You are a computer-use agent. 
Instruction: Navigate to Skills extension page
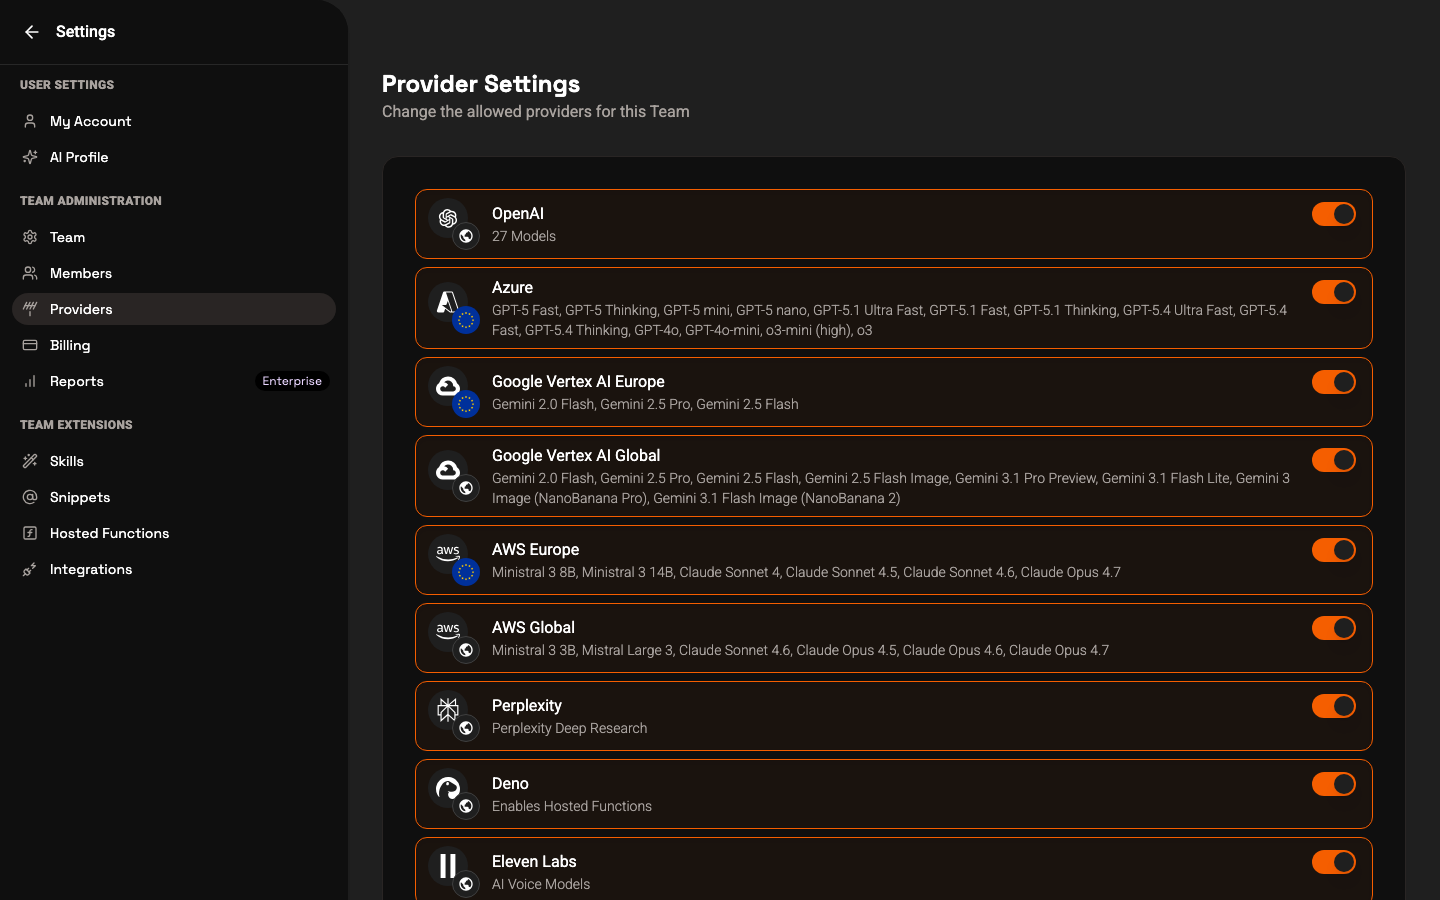[174, 461]
